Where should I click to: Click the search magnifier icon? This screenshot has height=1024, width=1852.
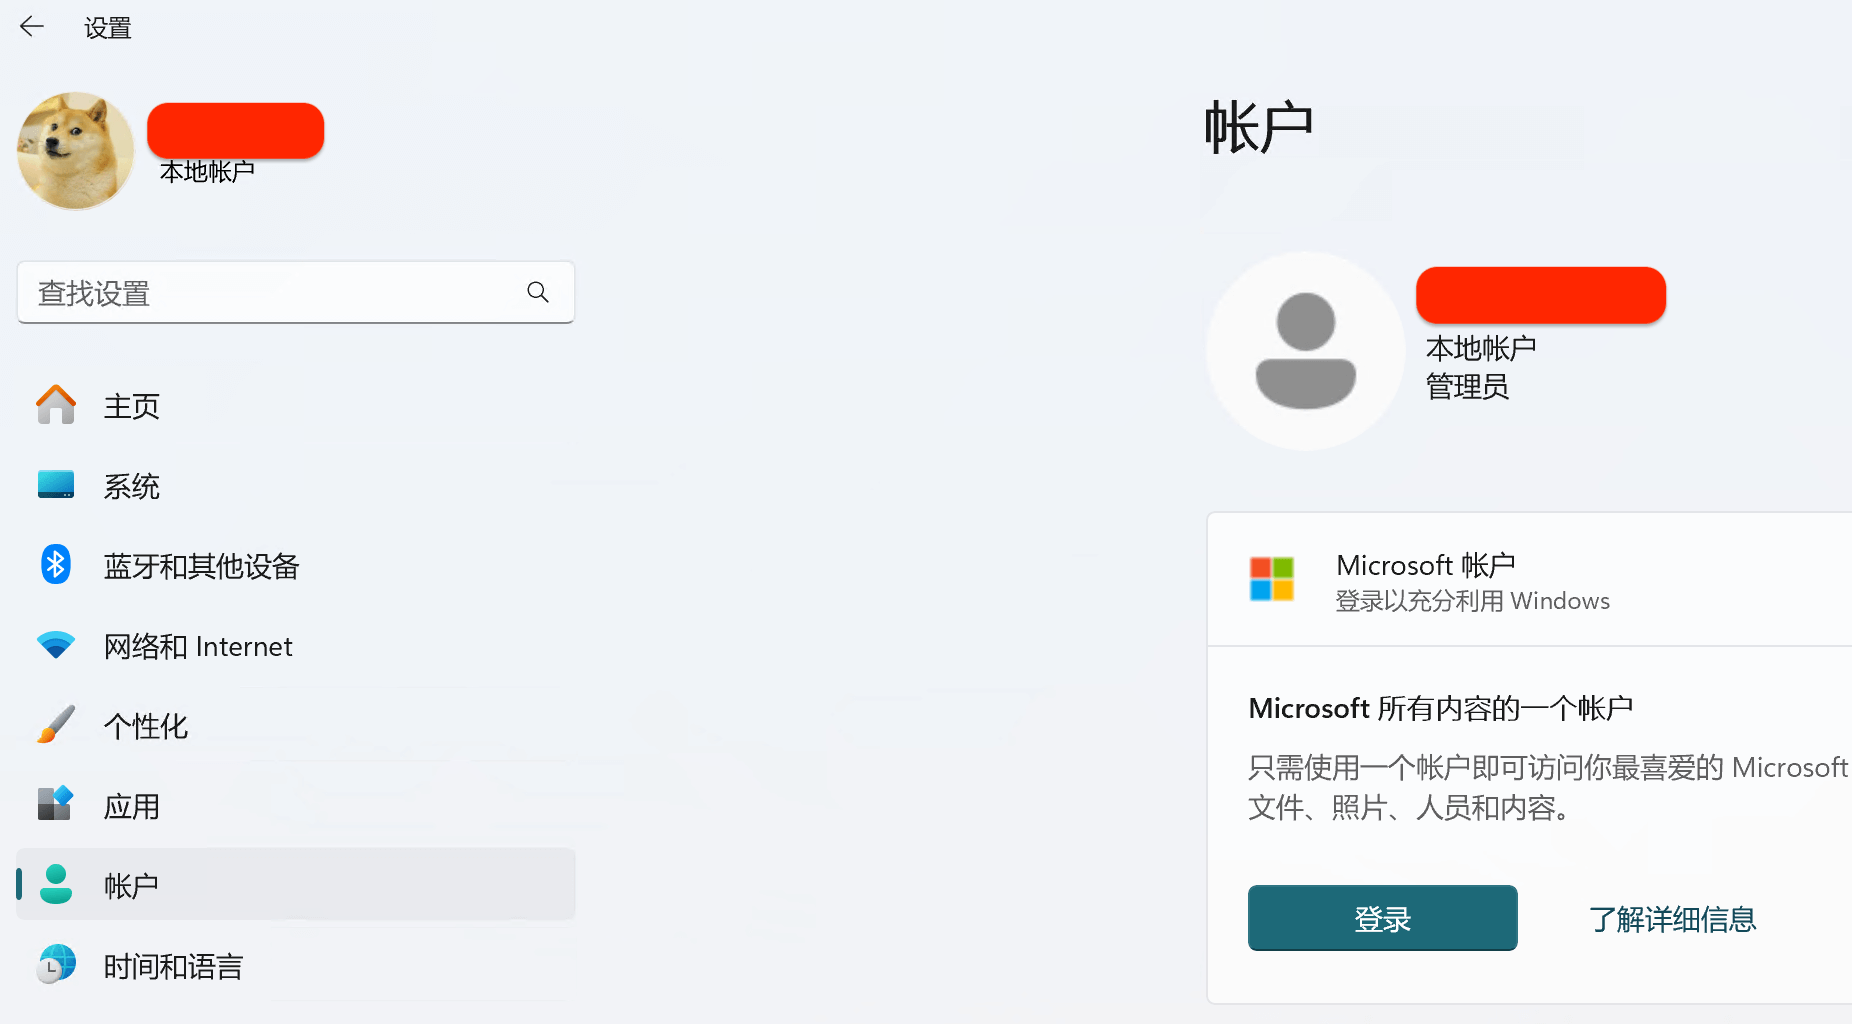(x=538, y=292)
